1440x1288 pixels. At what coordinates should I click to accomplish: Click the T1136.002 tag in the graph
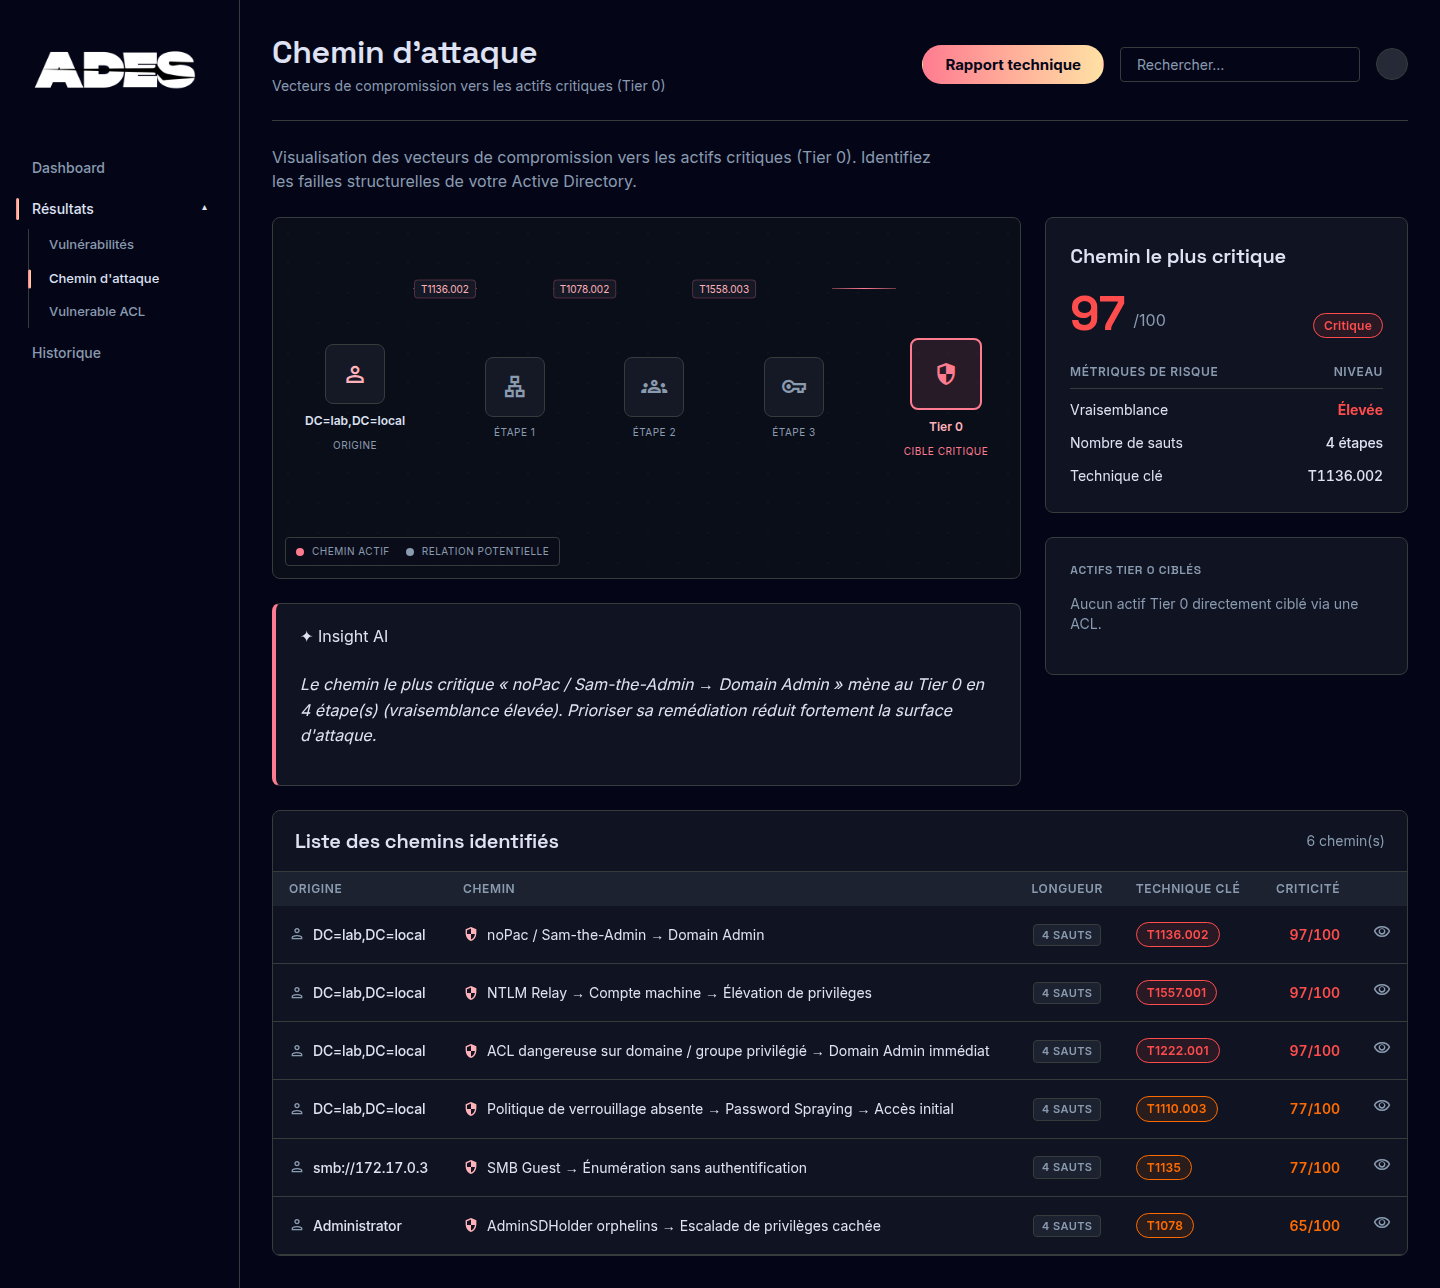[445, 289]
